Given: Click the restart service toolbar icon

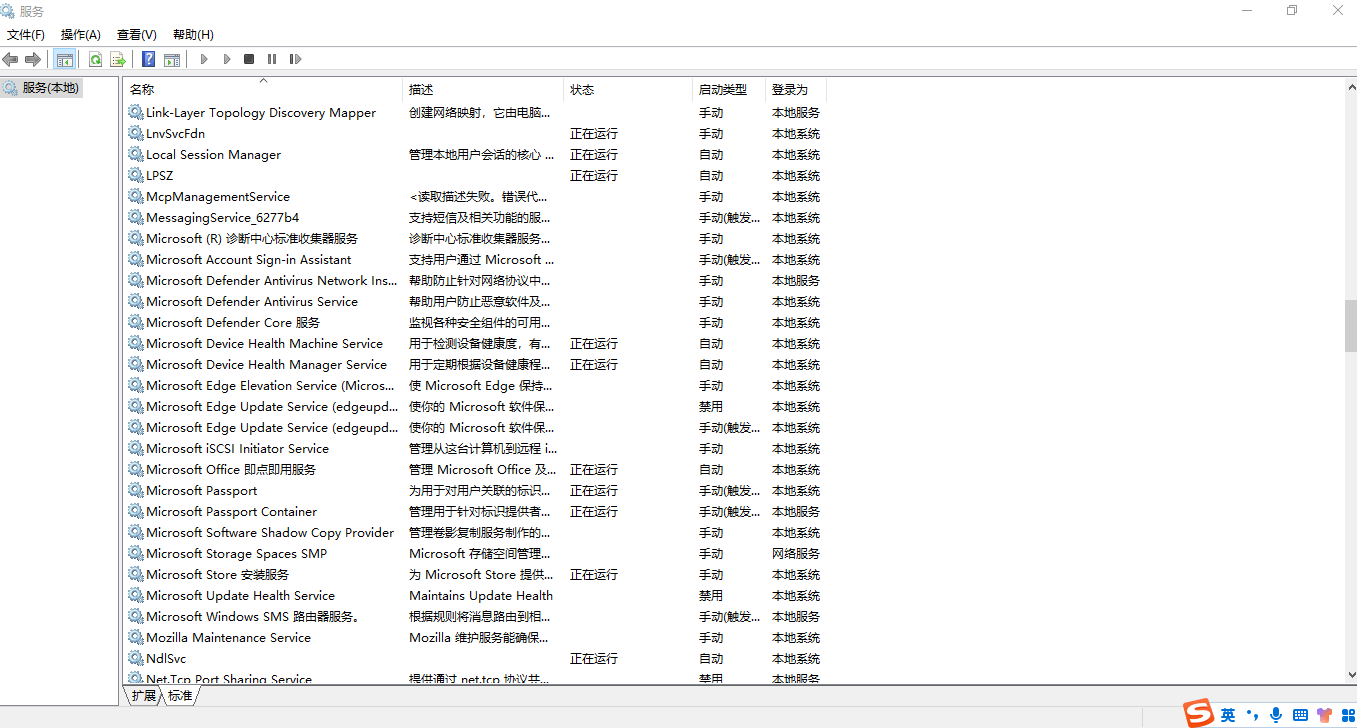Looking at the screenshot, I should coord(295,59).
